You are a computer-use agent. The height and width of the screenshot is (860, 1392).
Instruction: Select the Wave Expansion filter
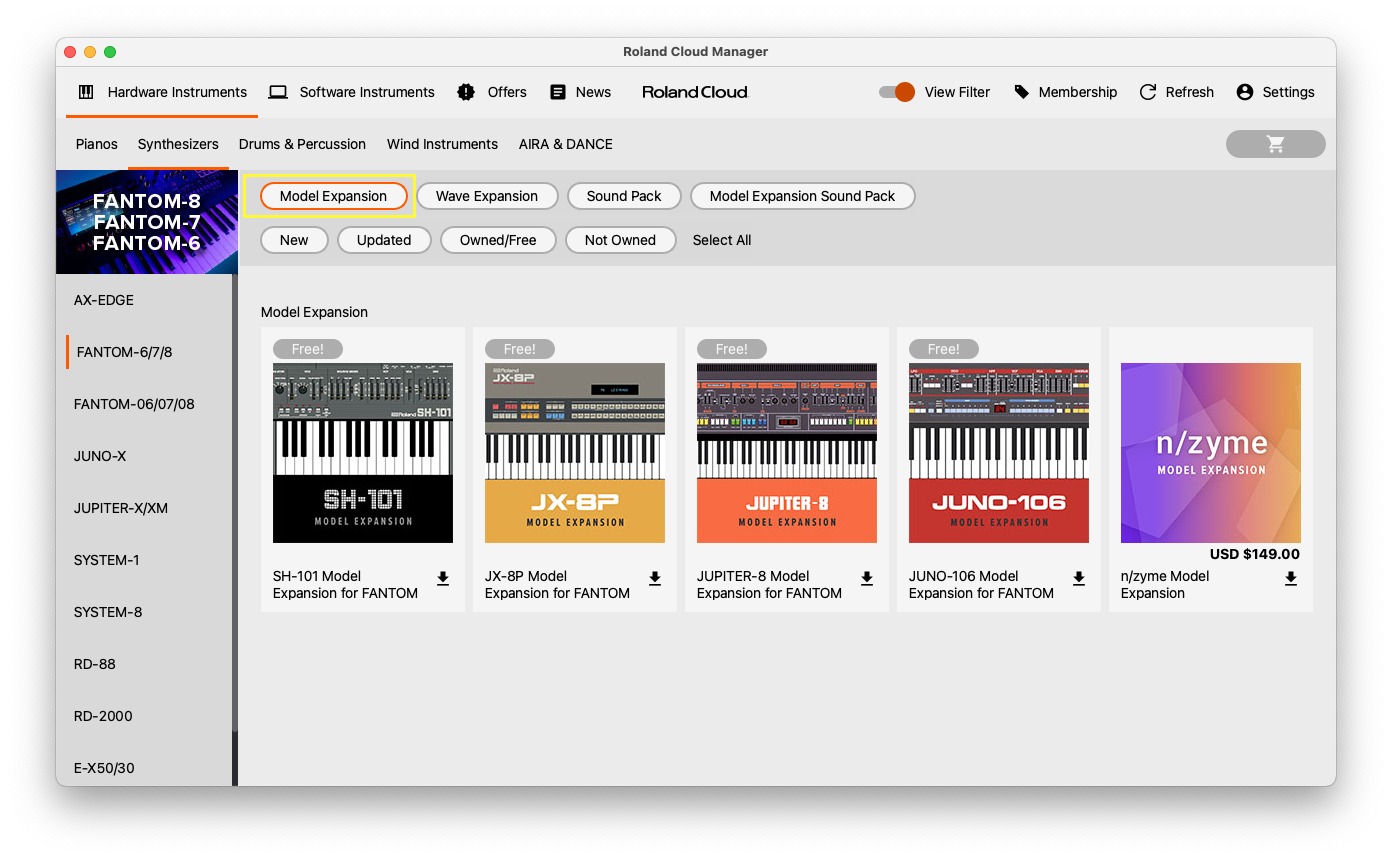point(487,196)
